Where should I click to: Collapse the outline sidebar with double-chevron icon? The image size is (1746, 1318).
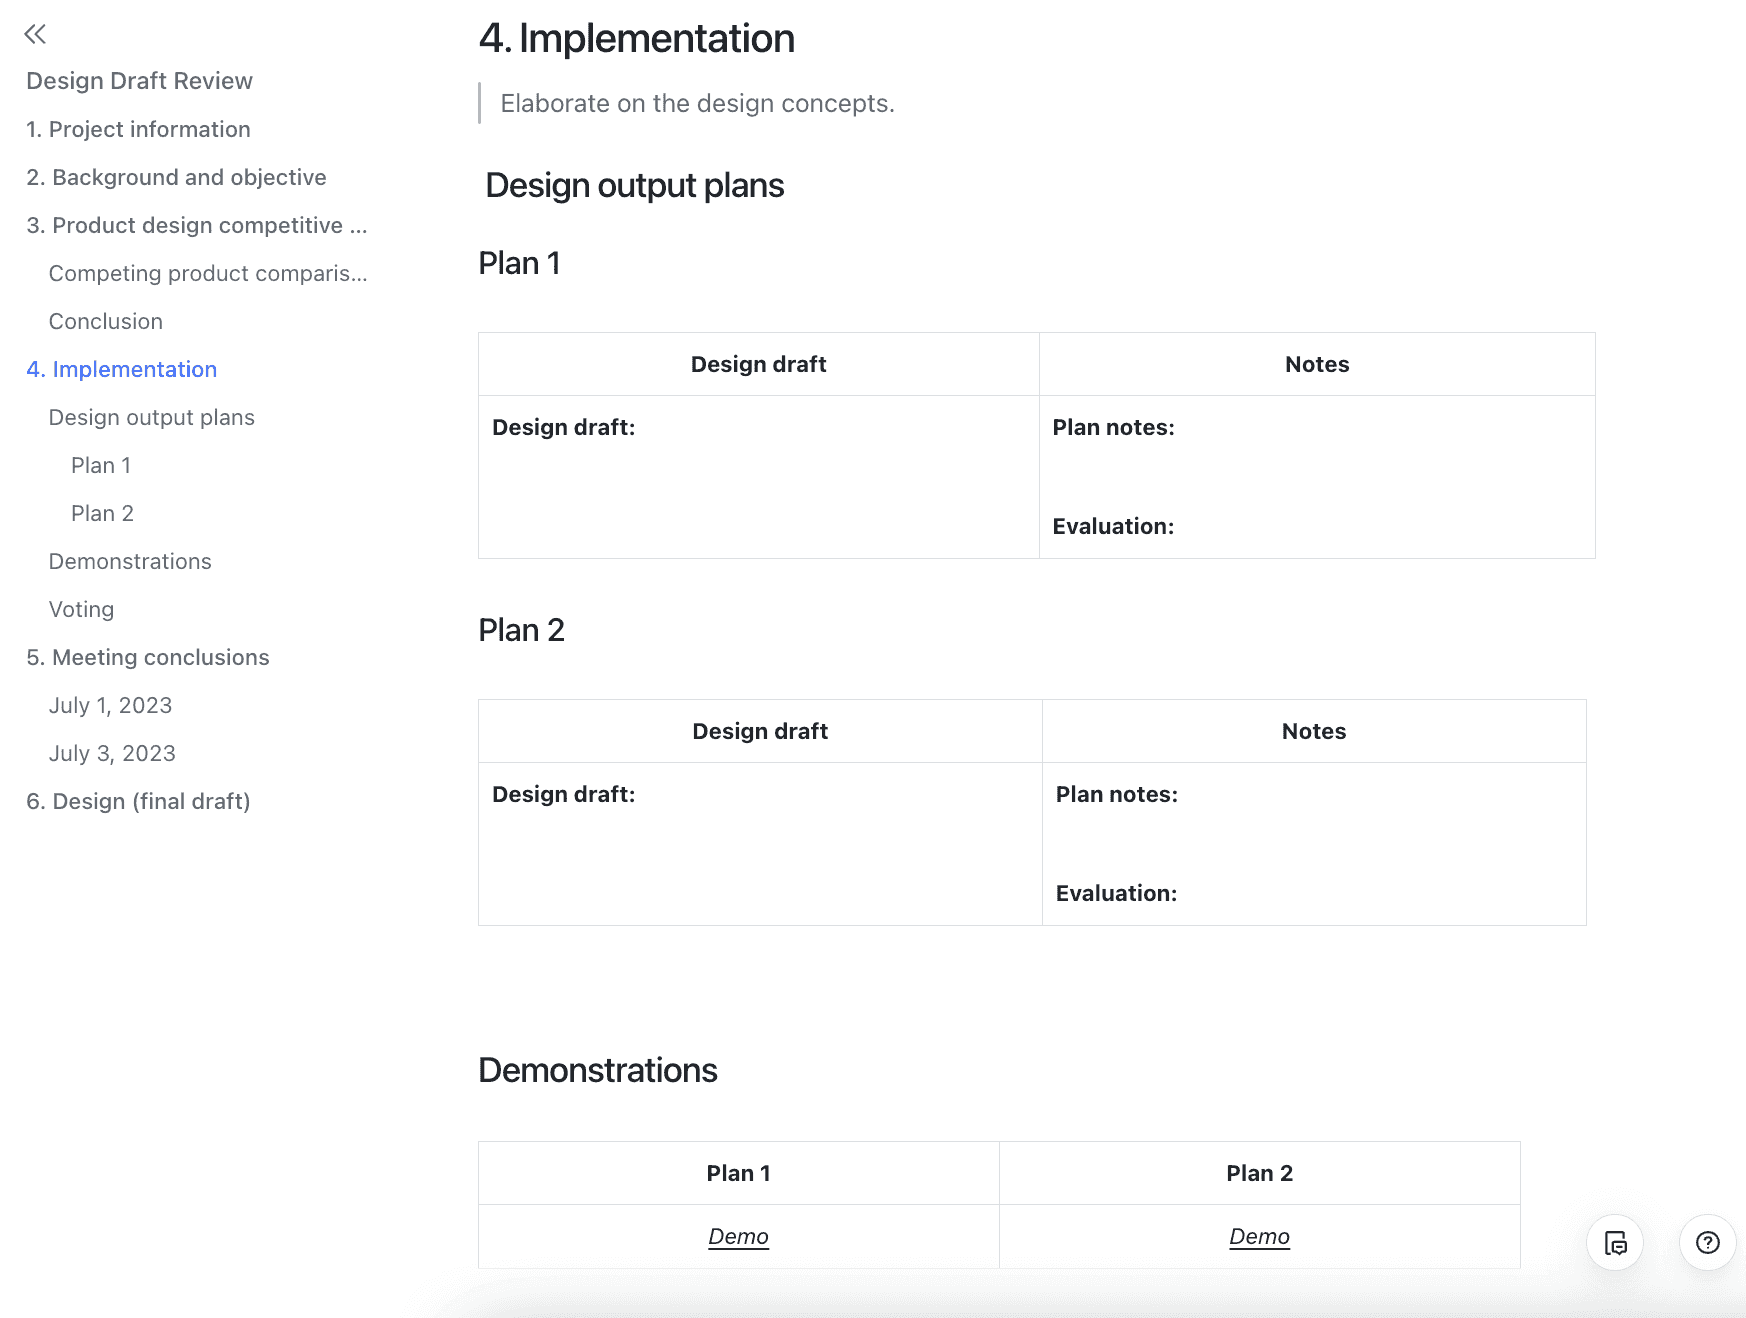tap(35, 34)
